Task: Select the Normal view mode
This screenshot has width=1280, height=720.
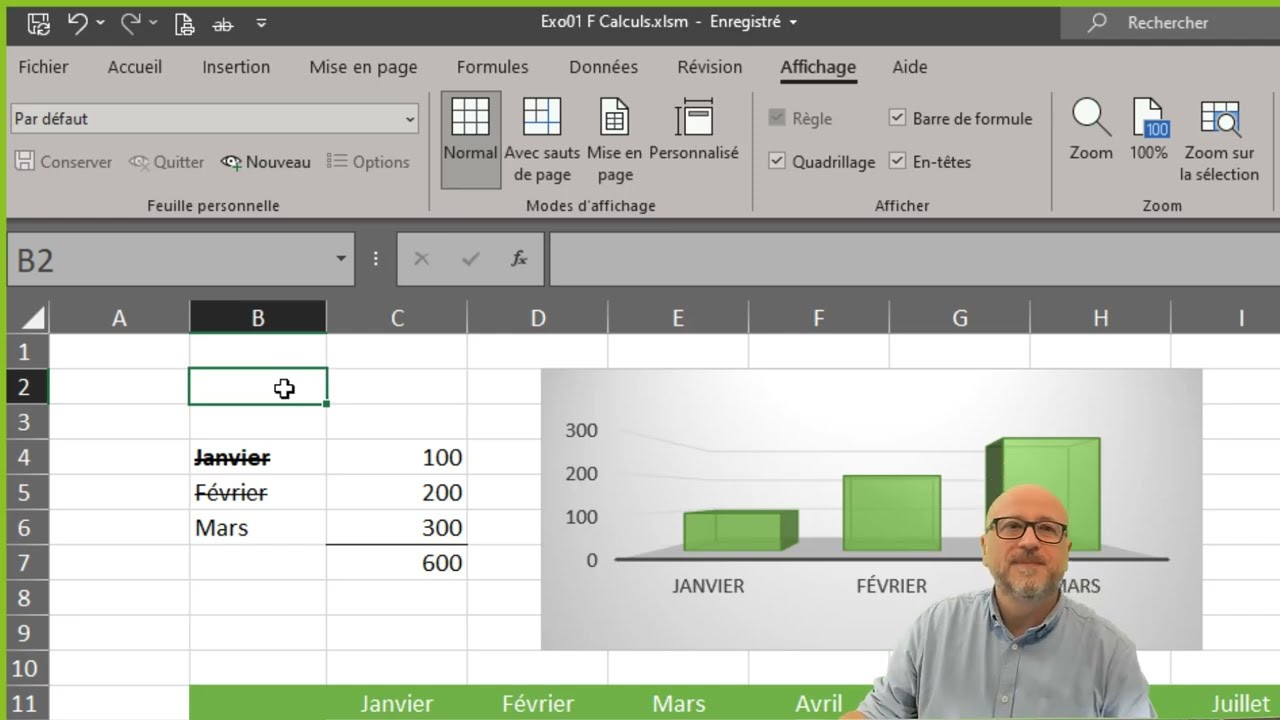Action: click(x=470, y=139)
